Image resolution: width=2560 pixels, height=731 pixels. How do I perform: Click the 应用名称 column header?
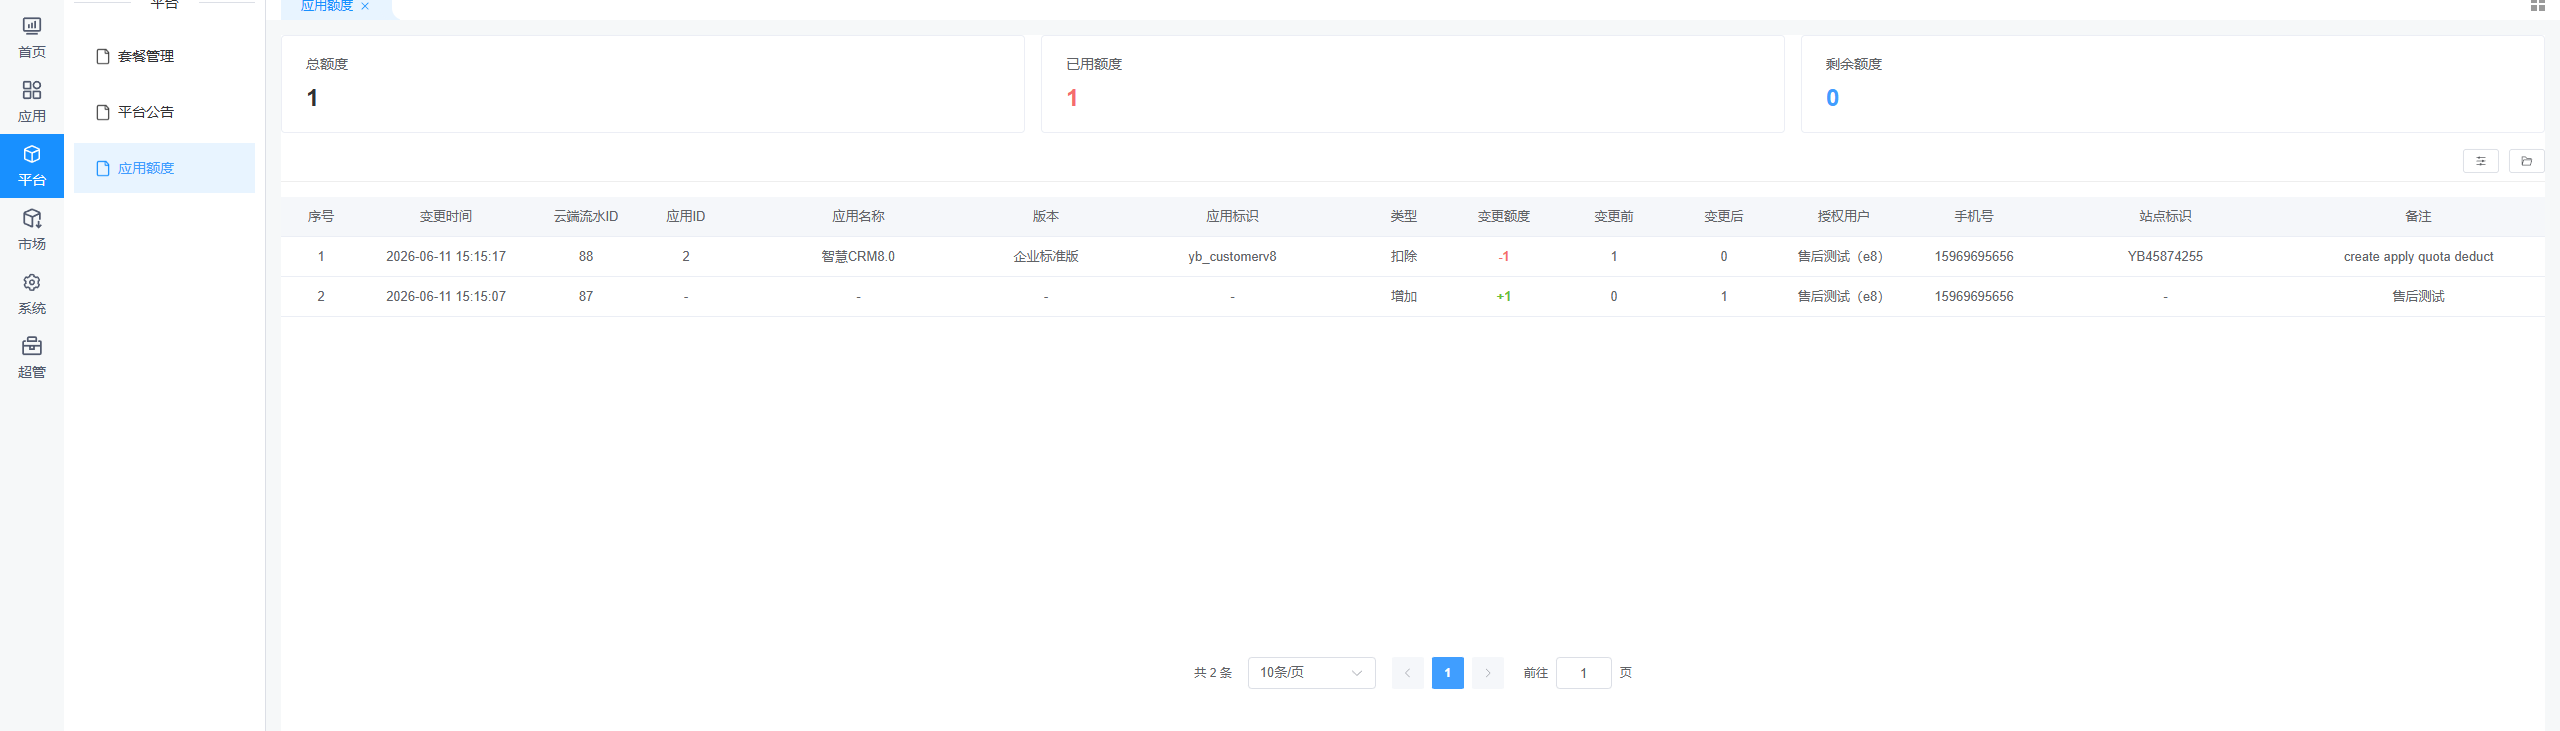[x=858, y=216]
